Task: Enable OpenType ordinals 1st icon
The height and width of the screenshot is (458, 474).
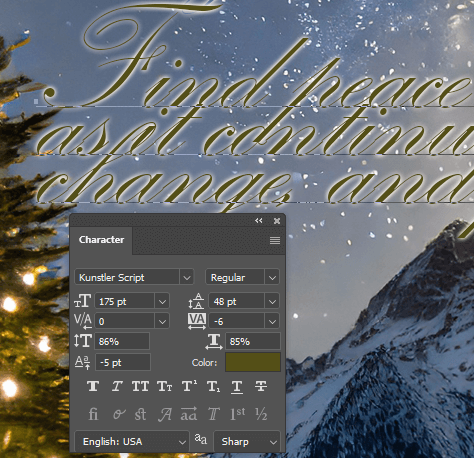Action: pyautogui.click(x=237, y=414)
